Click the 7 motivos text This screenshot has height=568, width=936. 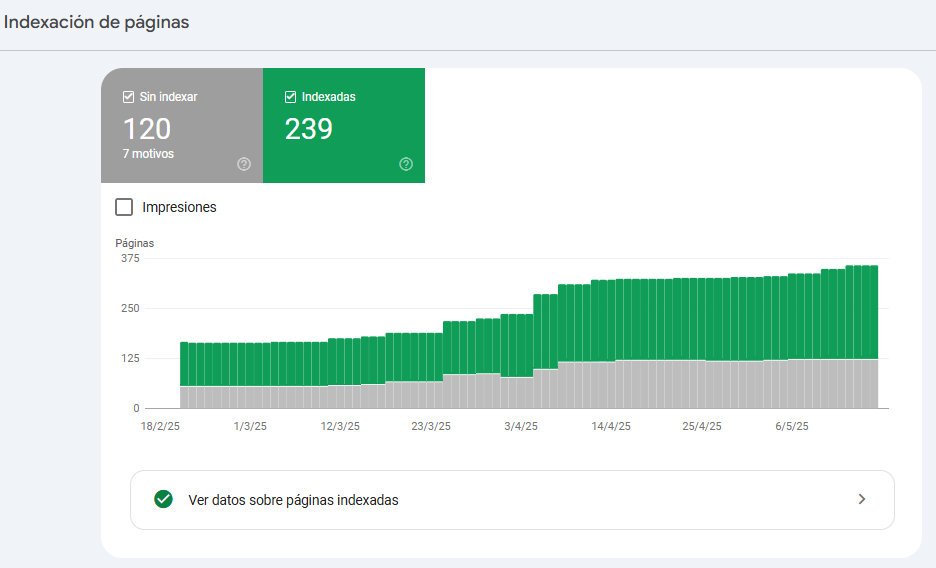click(148, 154)
